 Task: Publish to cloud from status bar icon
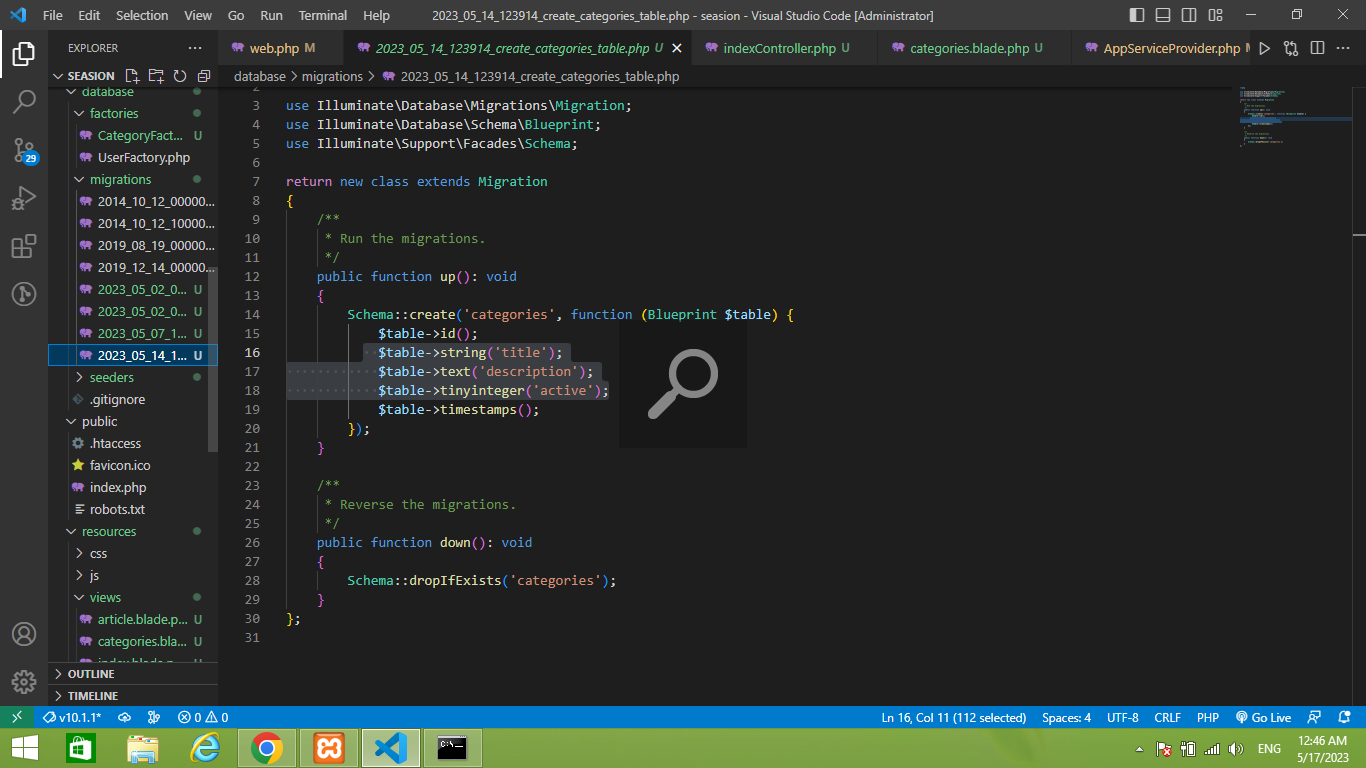pyautogui.click(x=125, y=717)
